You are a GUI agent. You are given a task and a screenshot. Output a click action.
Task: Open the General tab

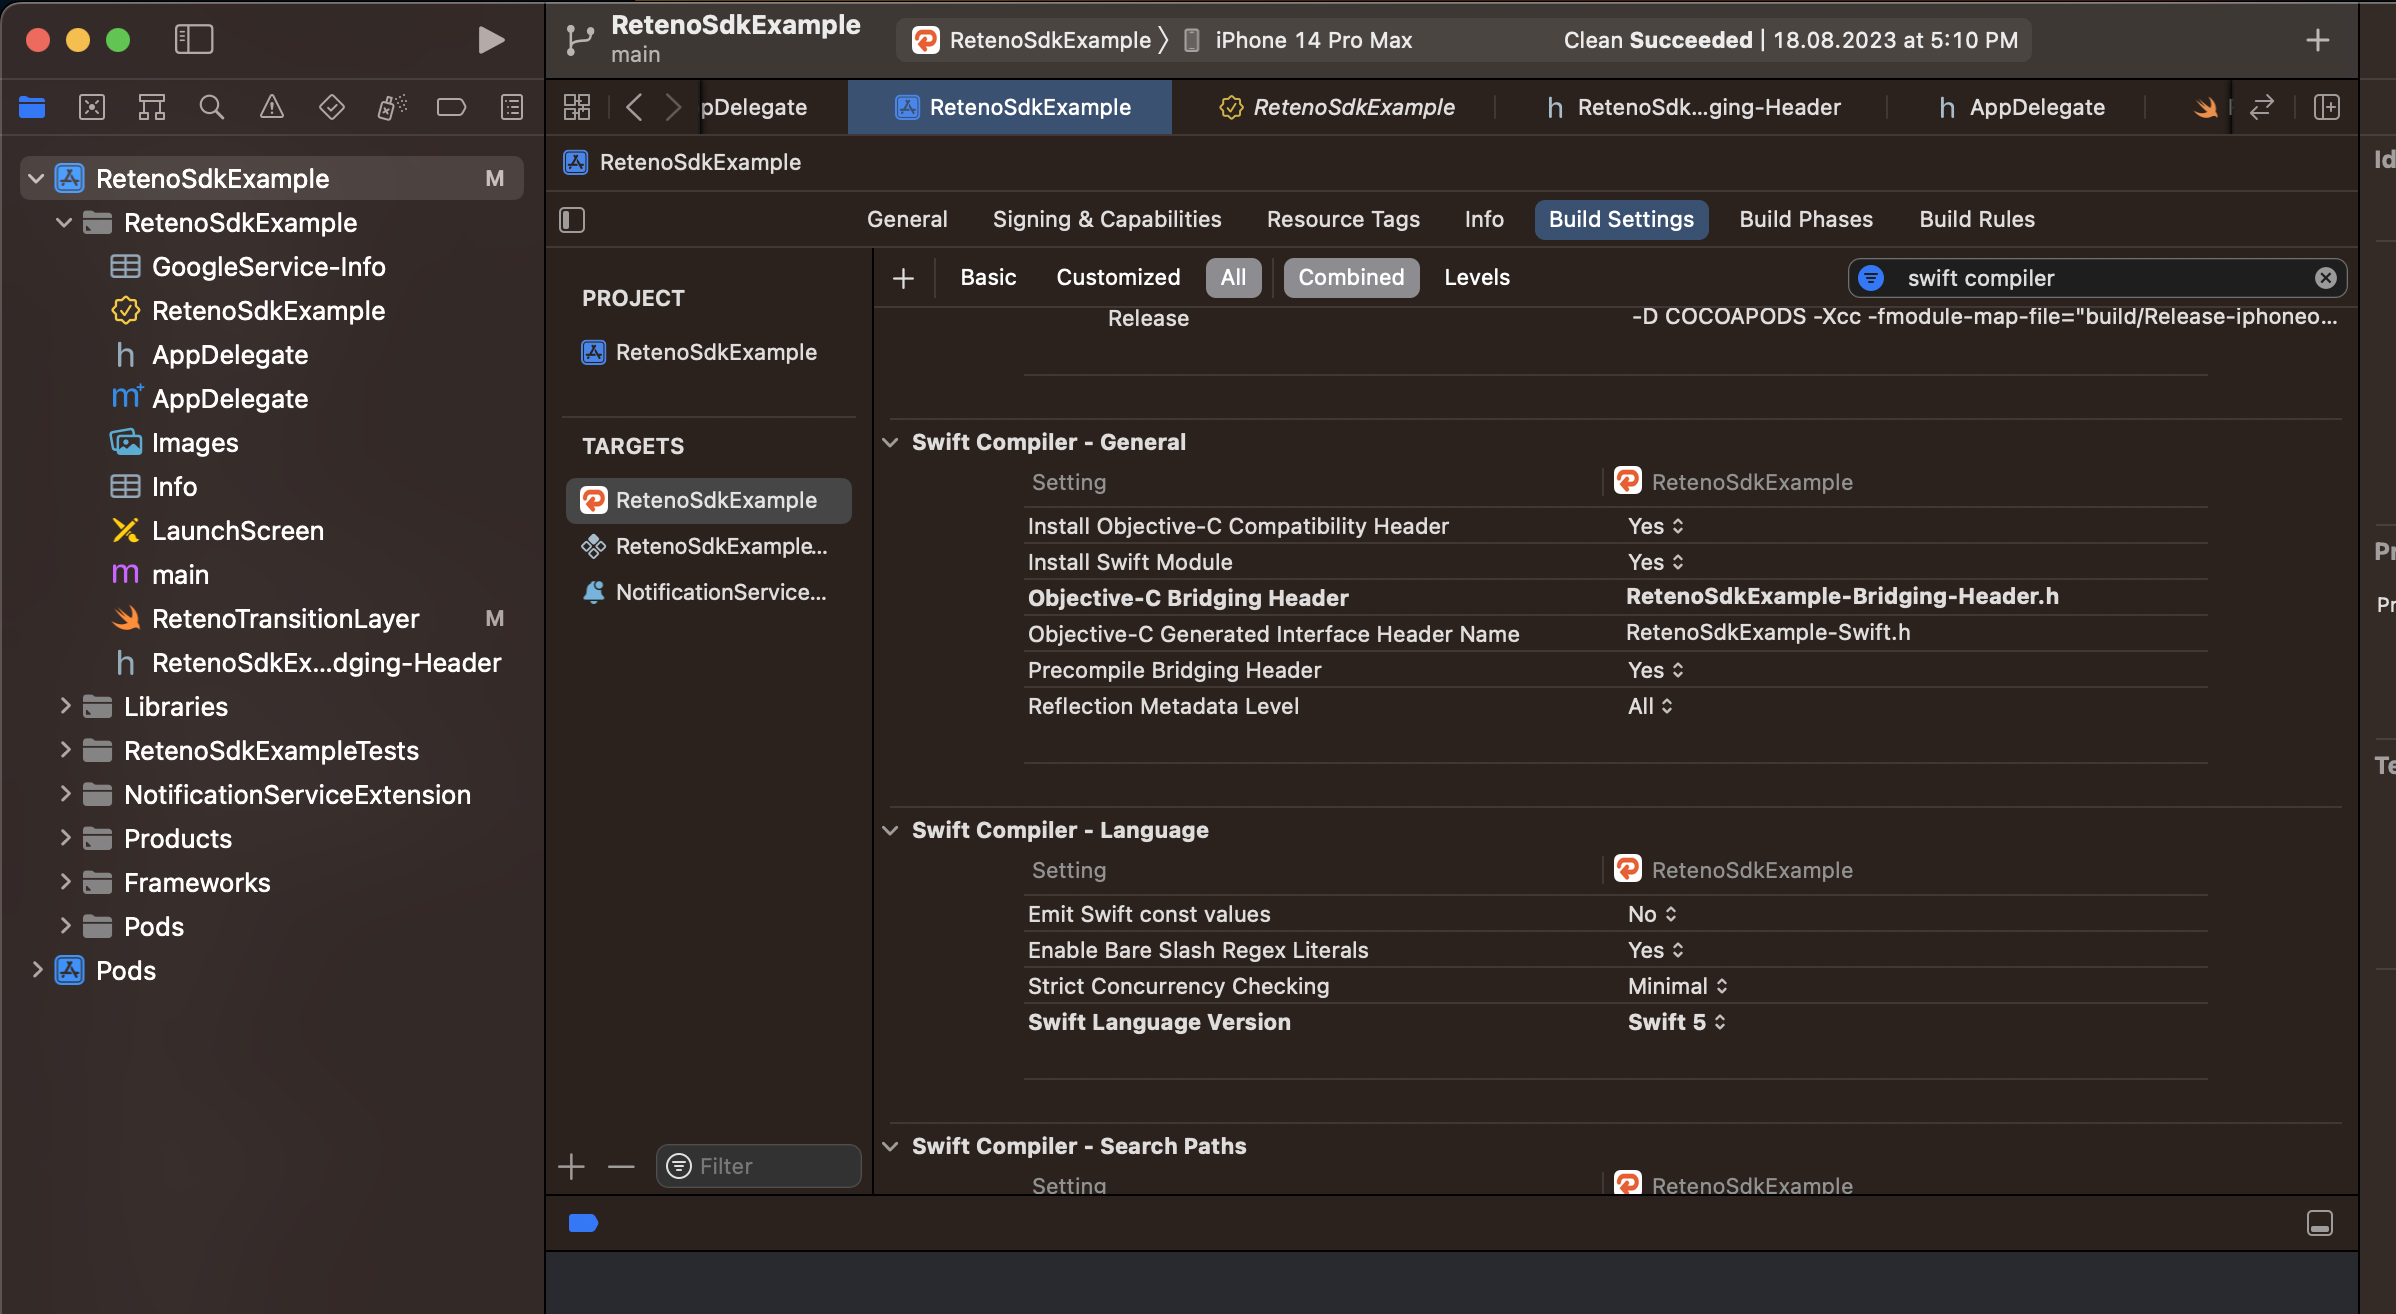pos(907,219)
